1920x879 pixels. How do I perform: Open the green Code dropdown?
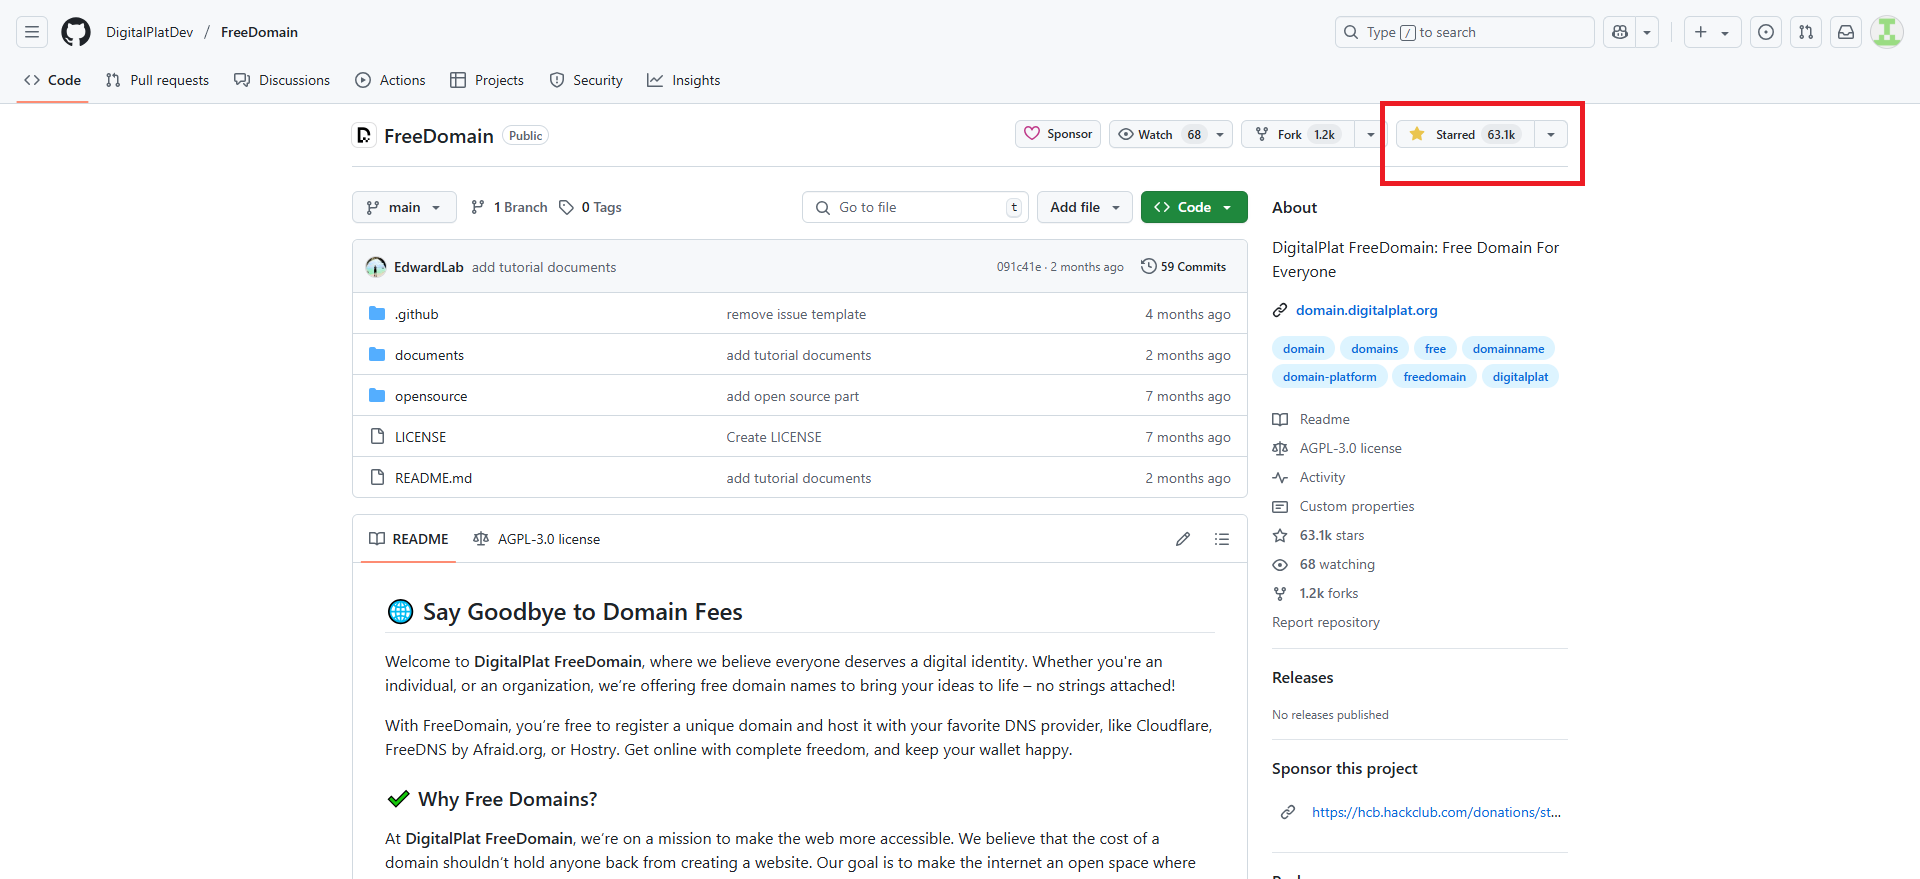1194,207
